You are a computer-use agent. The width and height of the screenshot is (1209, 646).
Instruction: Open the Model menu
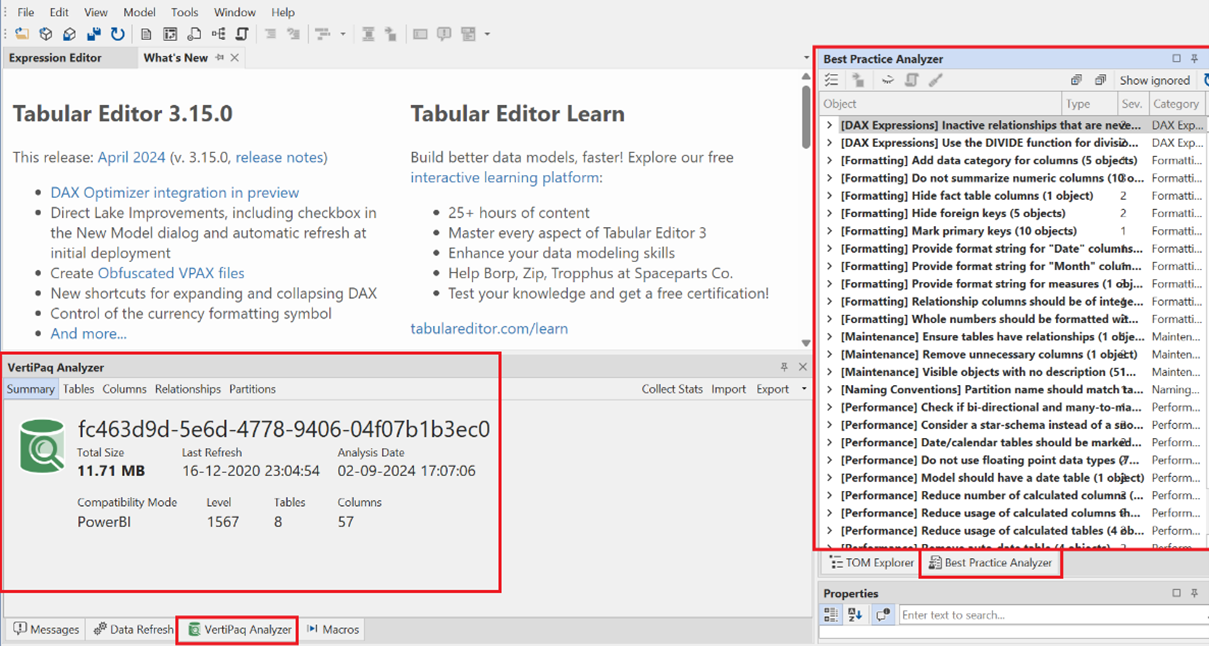(139, 12)
